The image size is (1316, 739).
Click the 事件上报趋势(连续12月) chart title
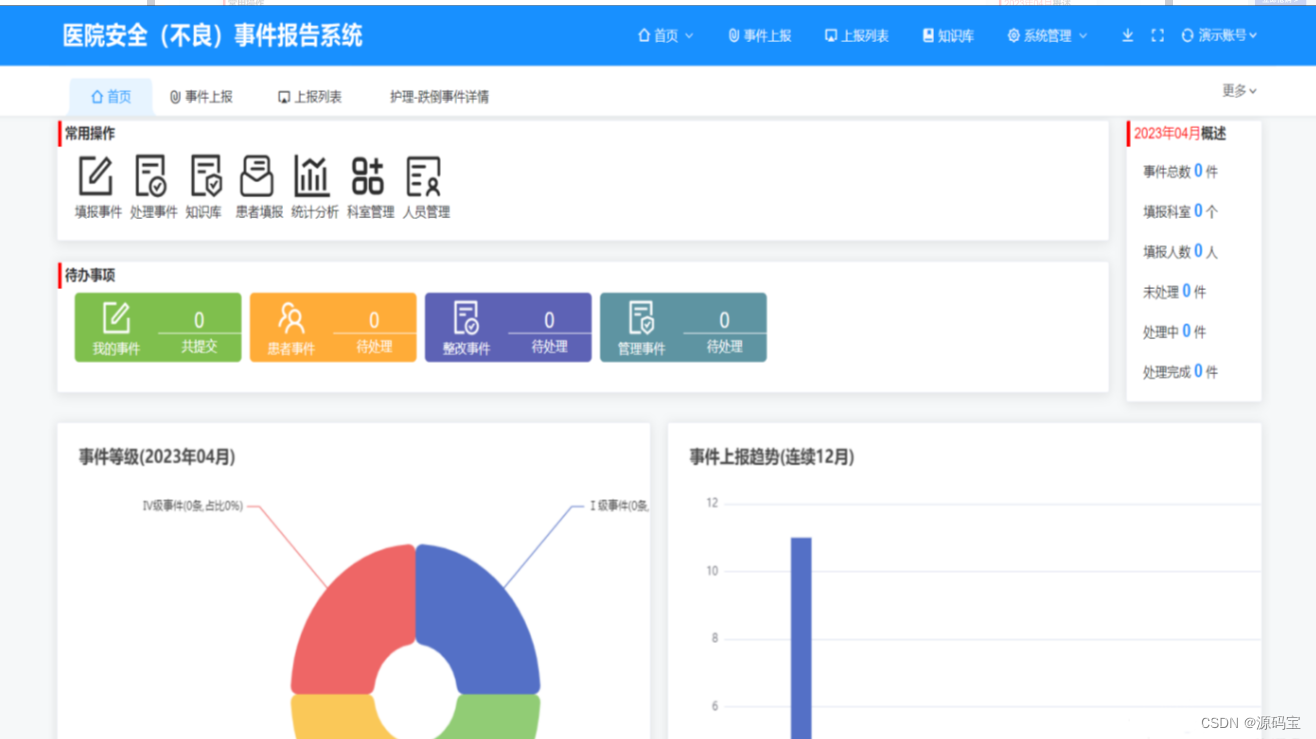point(772,457)
